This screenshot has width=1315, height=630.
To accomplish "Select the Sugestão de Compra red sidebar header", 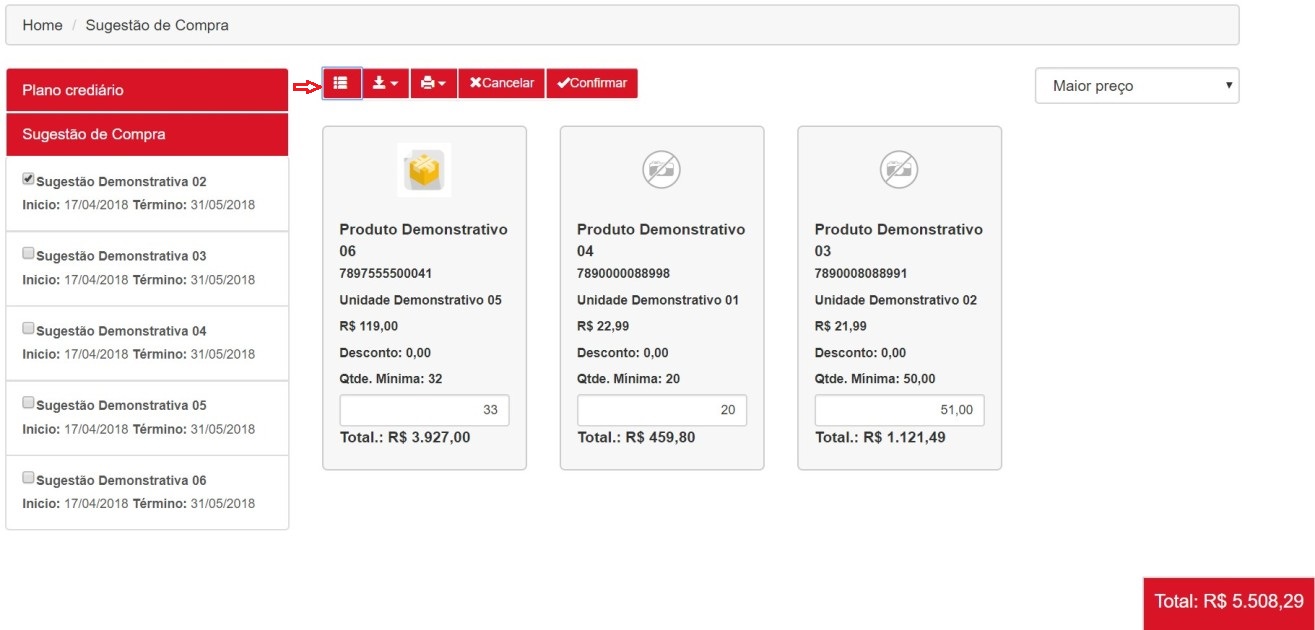I will coord(147,134).
